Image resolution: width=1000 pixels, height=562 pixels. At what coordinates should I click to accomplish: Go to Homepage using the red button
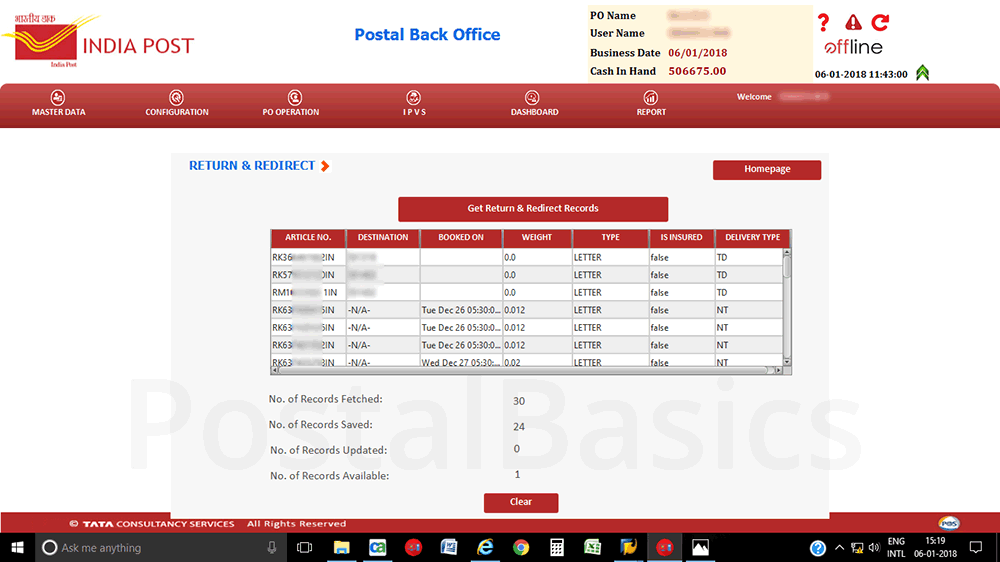[x=767, y=170]
